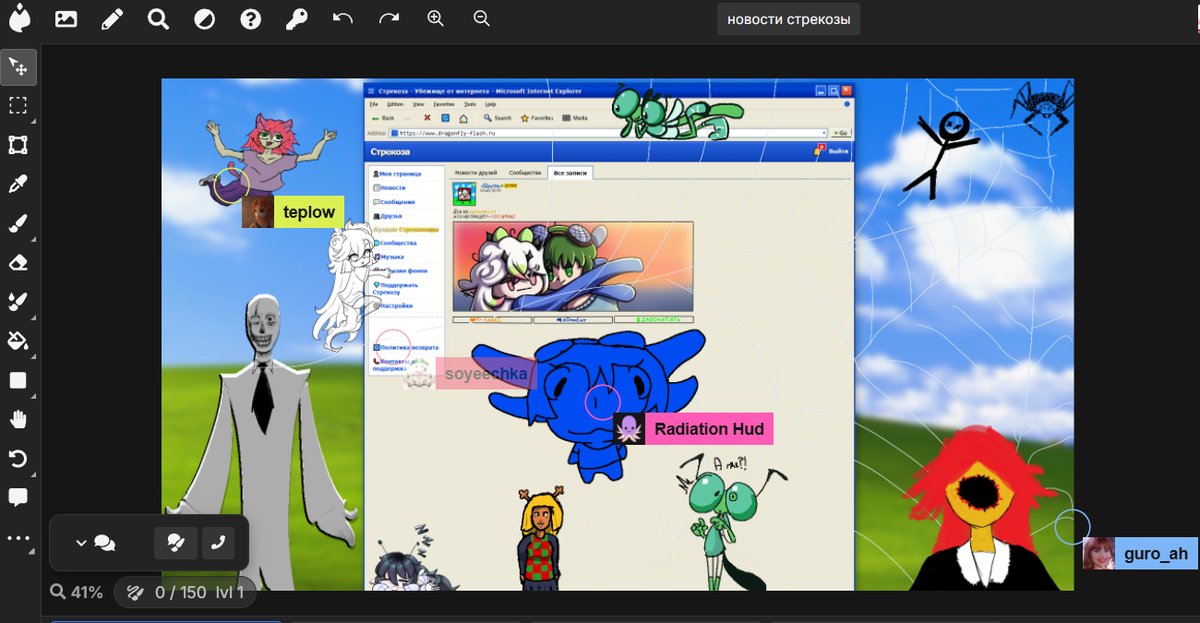Show more tools via three dots
The height and width of the screenshot is (623, 1200).
pyautogui.click(x=18, y=537)
